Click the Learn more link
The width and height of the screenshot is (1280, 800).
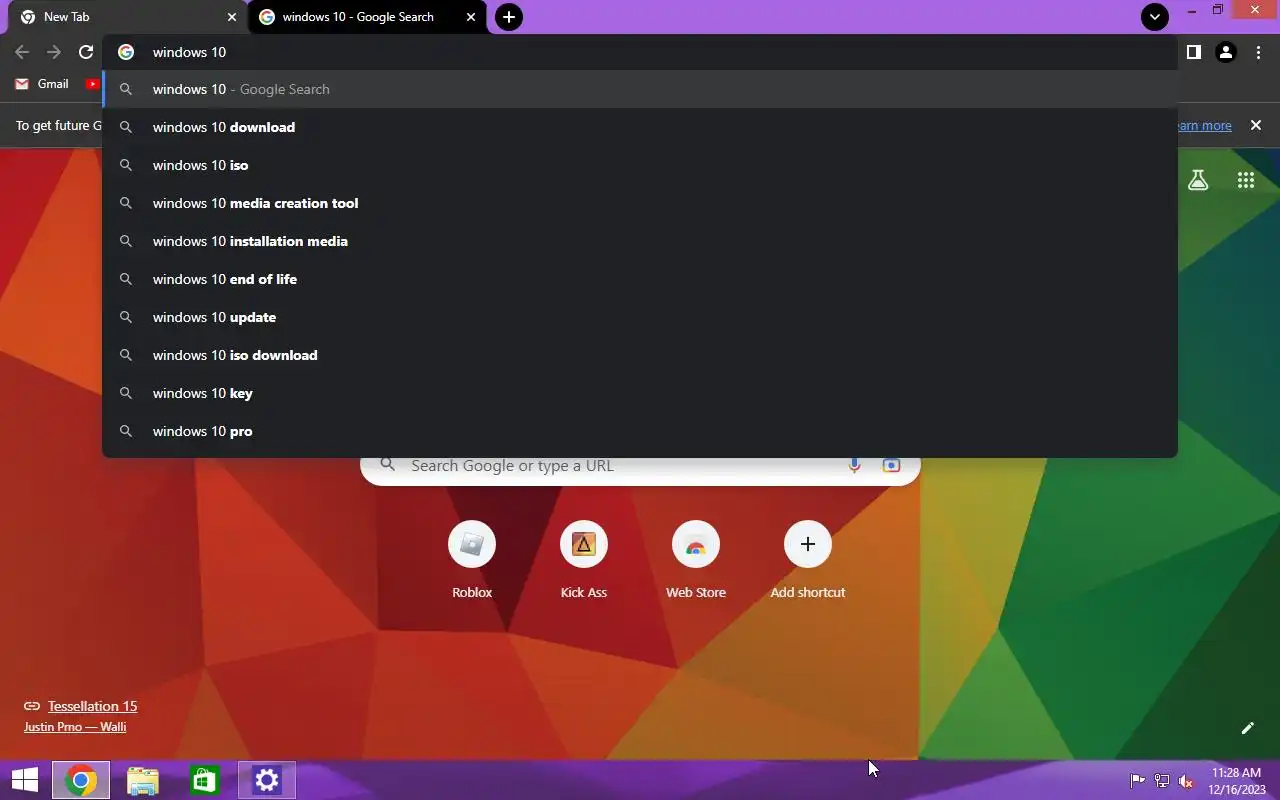(x=1204, y=125)
